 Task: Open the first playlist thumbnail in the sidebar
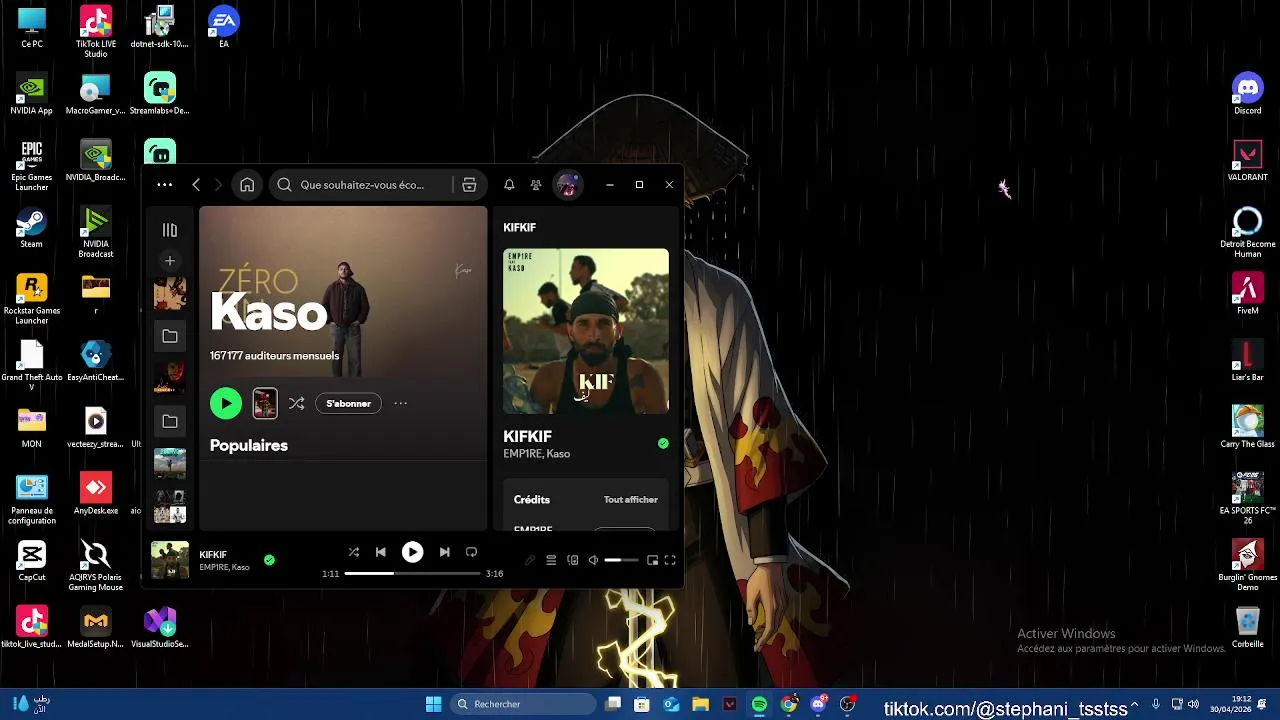(170, 294)
